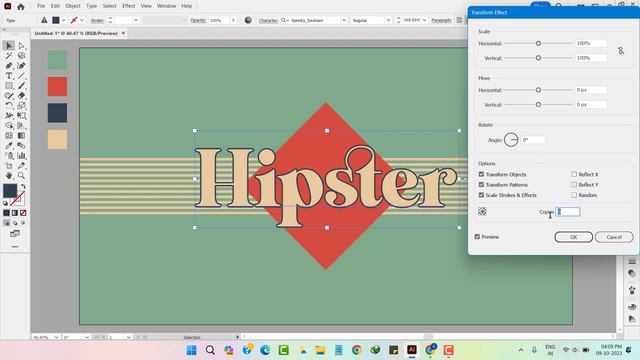640x360 pixels.
Task: Select the Selection tool (black arrow)
Action: pyautogui.click(x=9, y=46)
